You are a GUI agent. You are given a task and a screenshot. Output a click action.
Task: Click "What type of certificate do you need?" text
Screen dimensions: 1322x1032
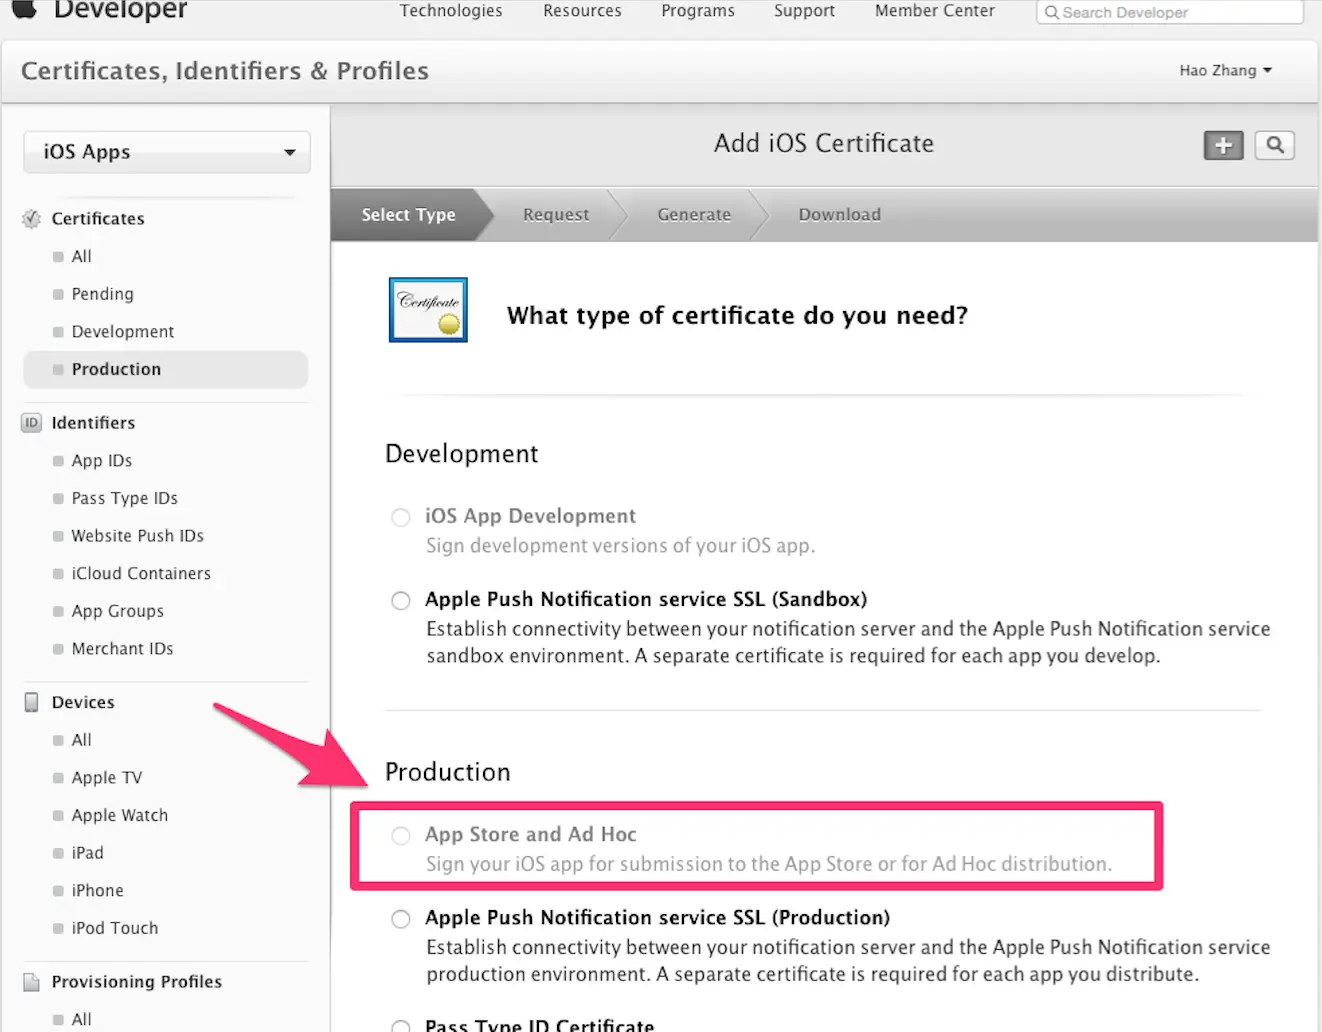737,315
